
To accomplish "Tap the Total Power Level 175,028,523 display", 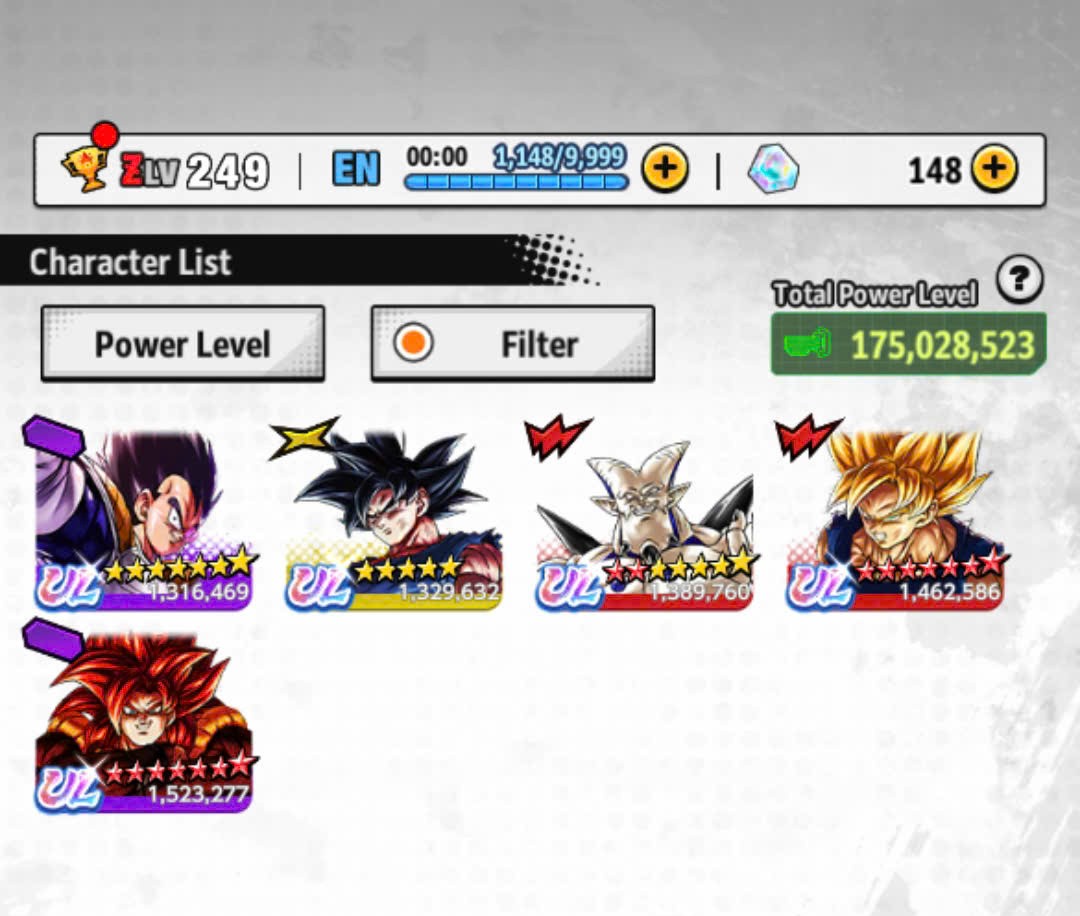I will (908, 344).
